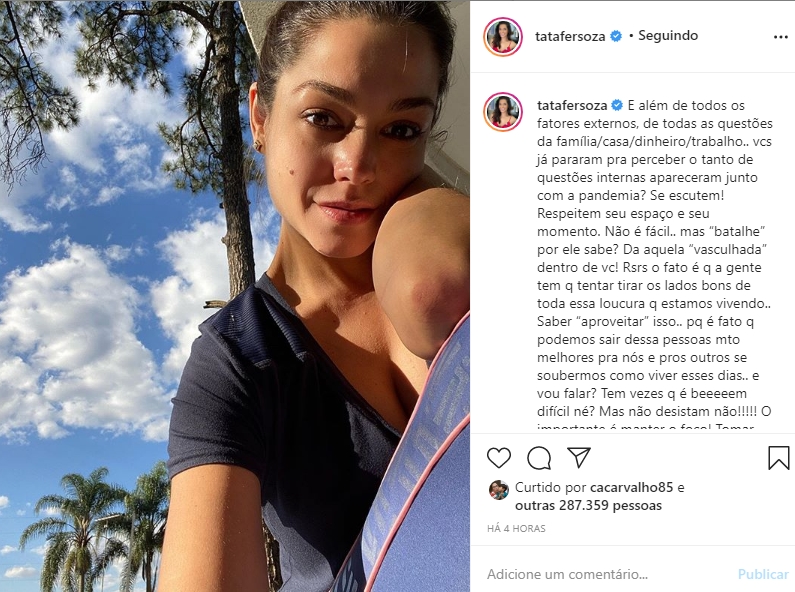Click the HÁ 4 HORAS timestamp

pos(516,529)
